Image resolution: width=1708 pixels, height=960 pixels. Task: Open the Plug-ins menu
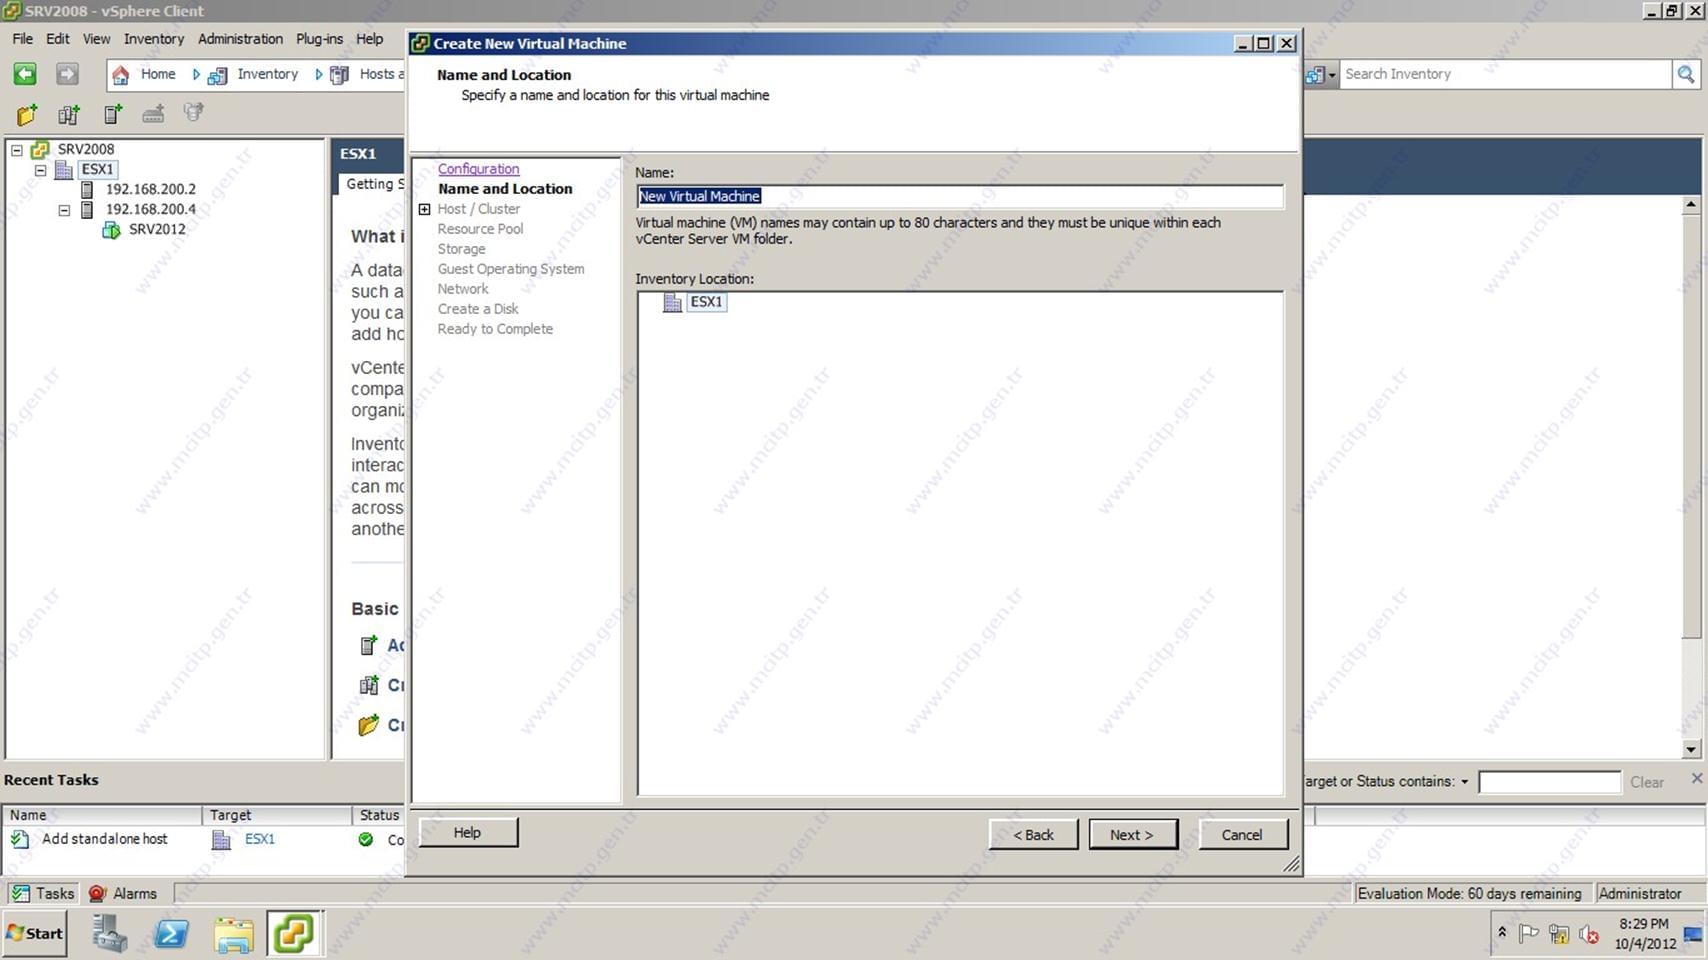coord(319,39)
